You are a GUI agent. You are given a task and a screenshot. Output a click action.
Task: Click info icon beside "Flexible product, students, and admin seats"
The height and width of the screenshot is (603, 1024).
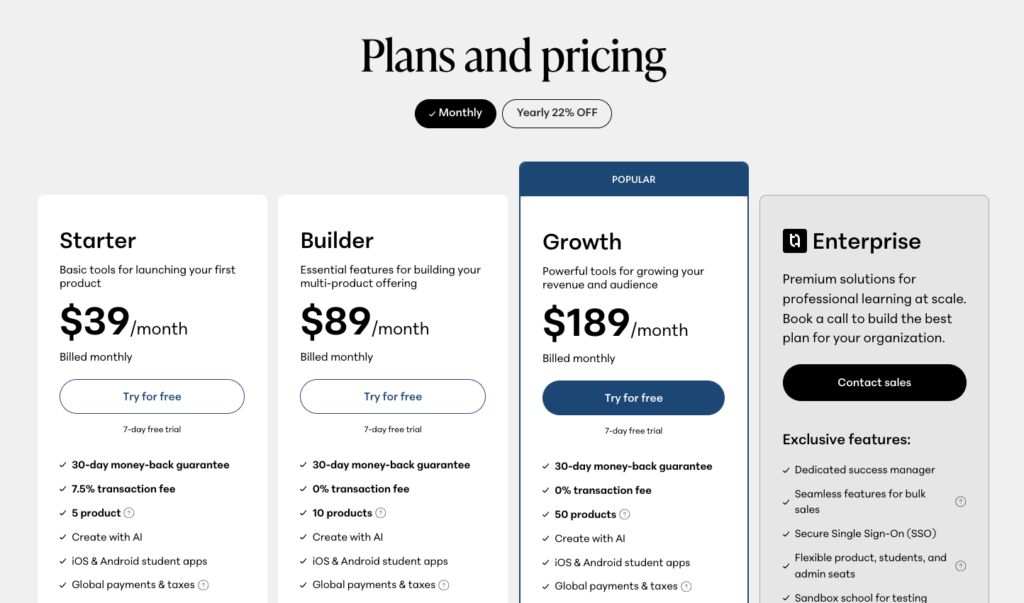960,567
